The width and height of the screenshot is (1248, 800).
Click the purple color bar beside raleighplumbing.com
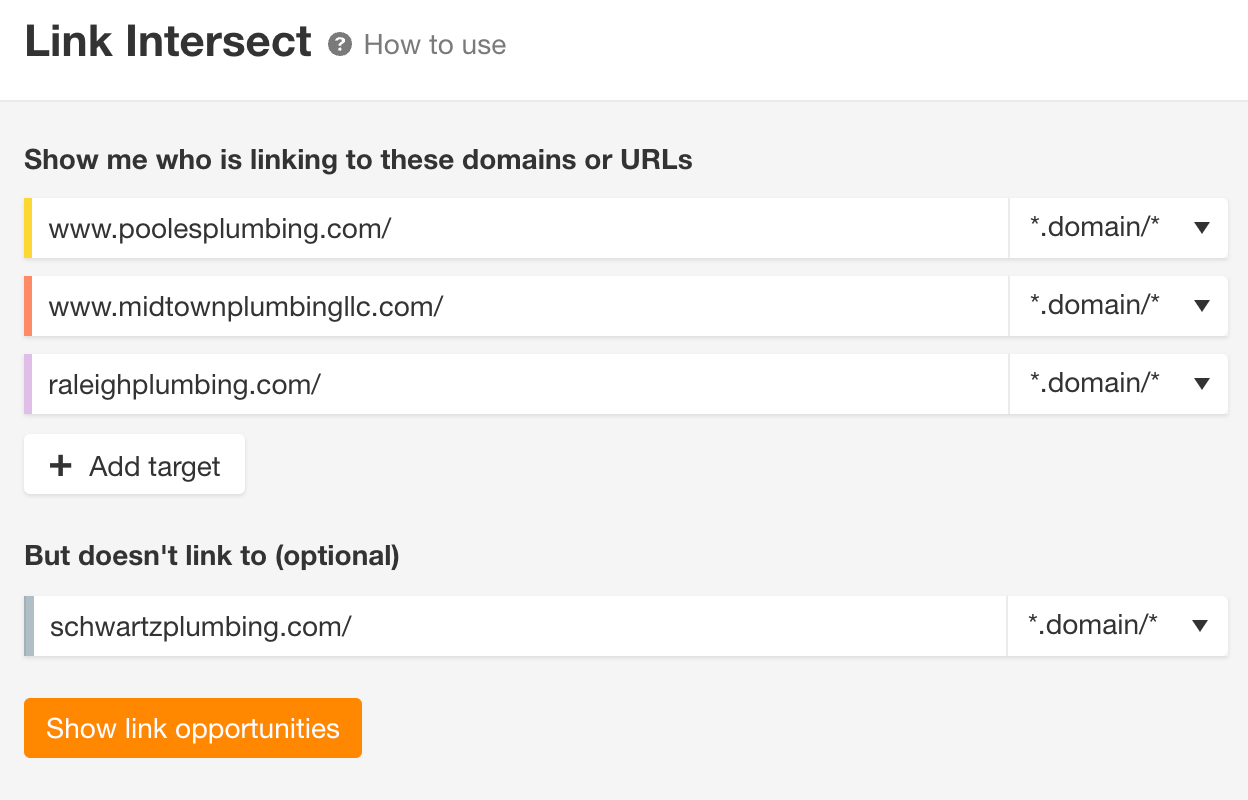coord(30,384)
